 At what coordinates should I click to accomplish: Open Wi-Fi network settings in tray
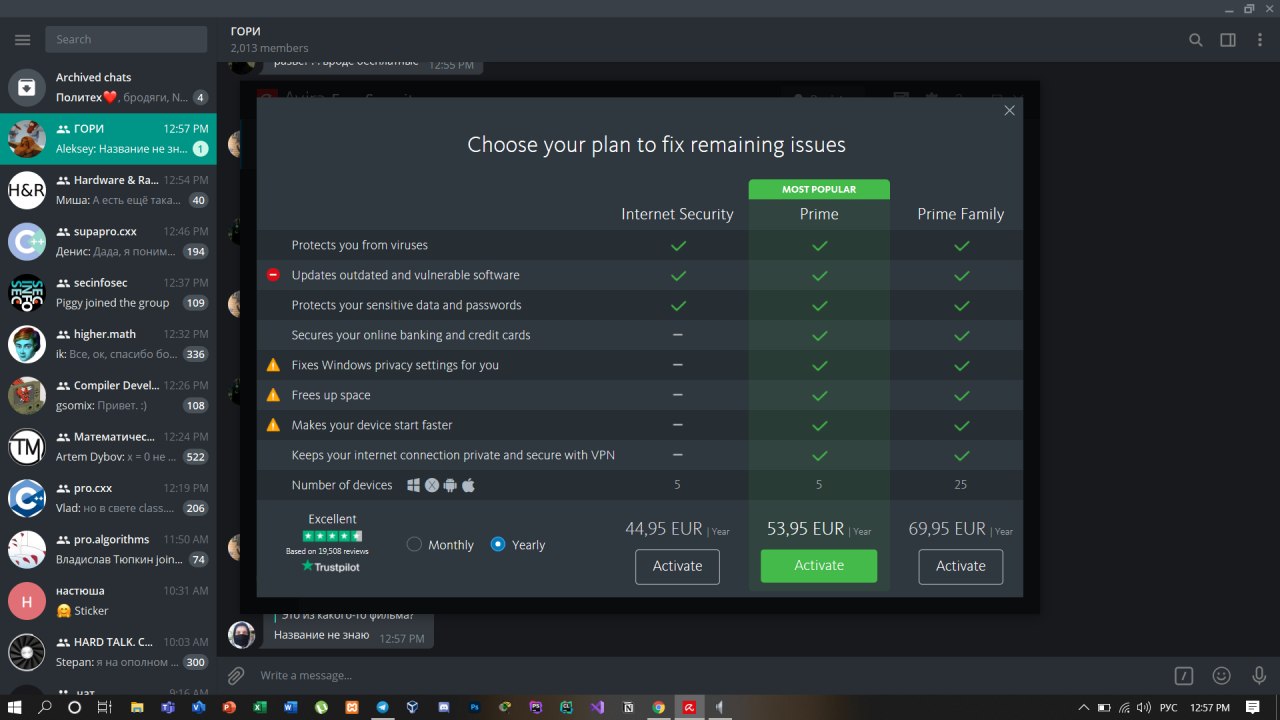[1124, 707]
